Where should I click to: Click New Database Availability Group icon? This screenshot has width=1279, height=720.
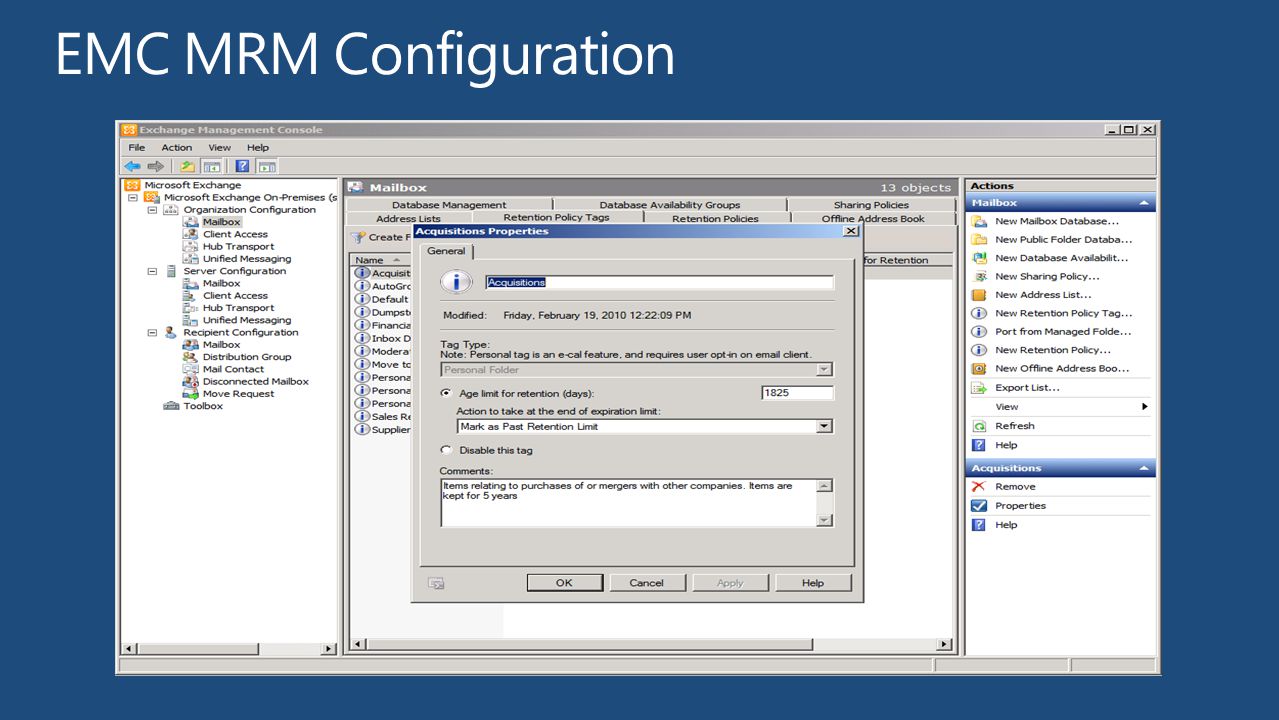tap(980, 258)
